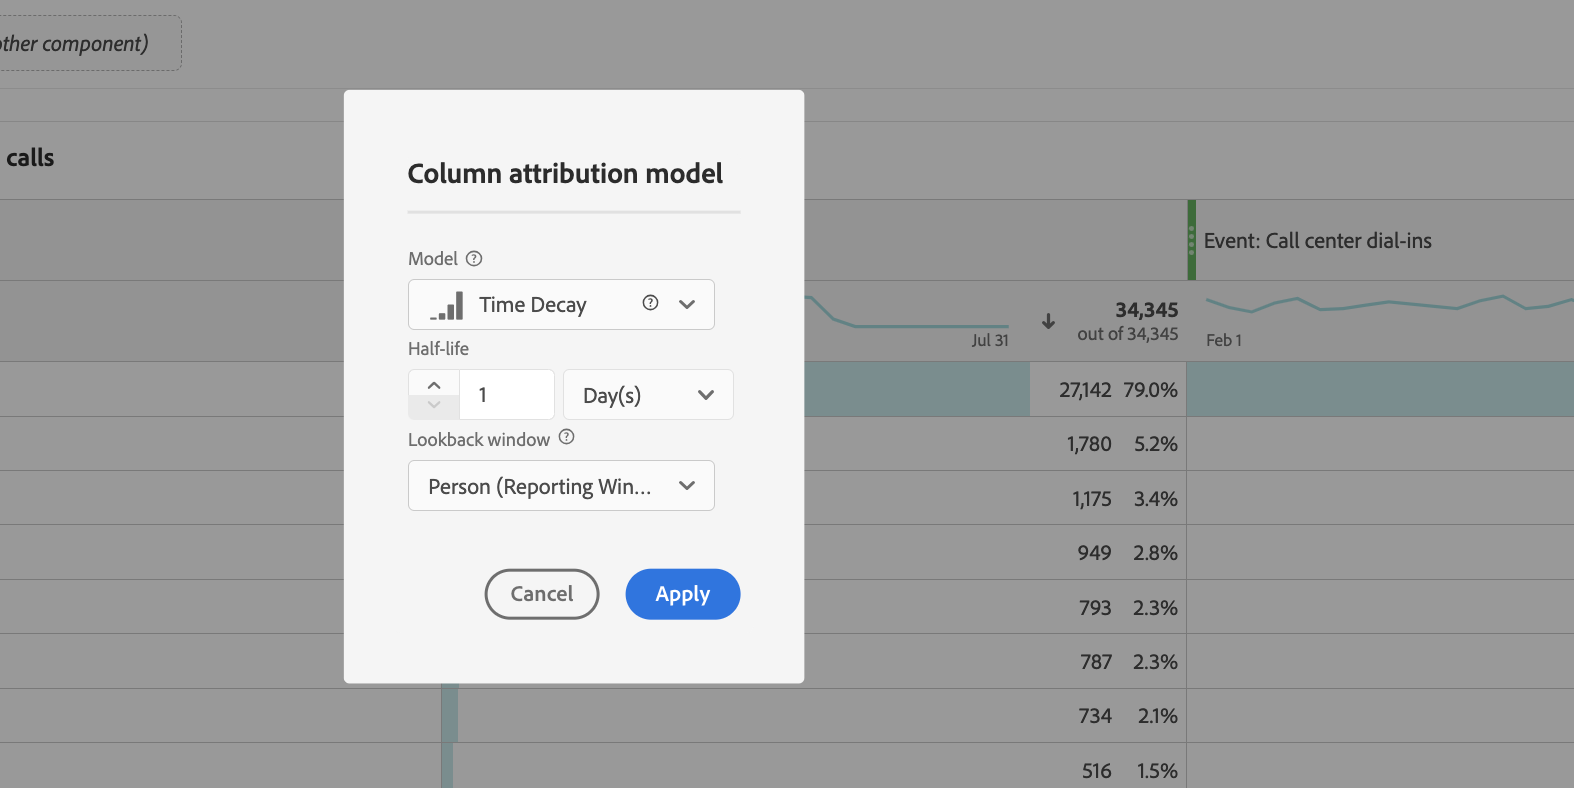Click the Column attribution model dialog title
Screen dimensions: 1574x788
565,174
